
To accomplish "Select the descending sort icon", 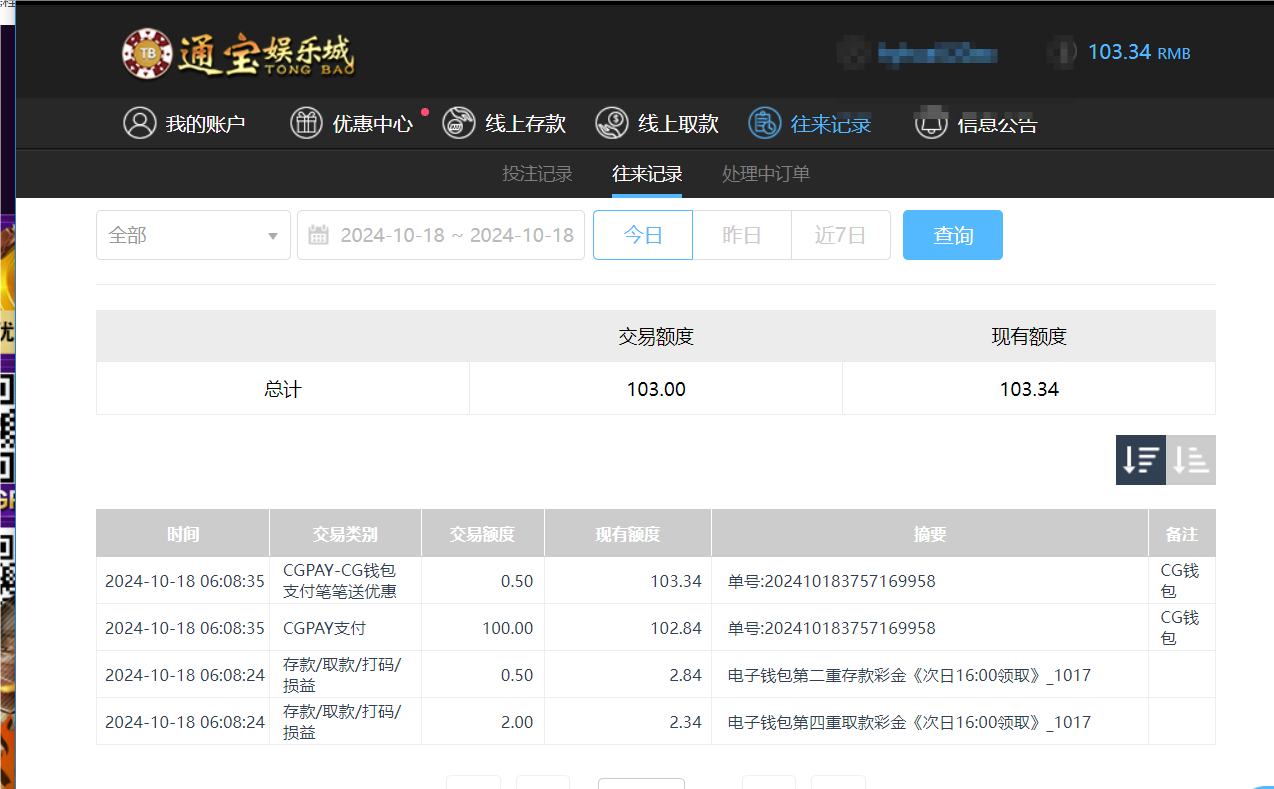I will tap(1140, 459).
